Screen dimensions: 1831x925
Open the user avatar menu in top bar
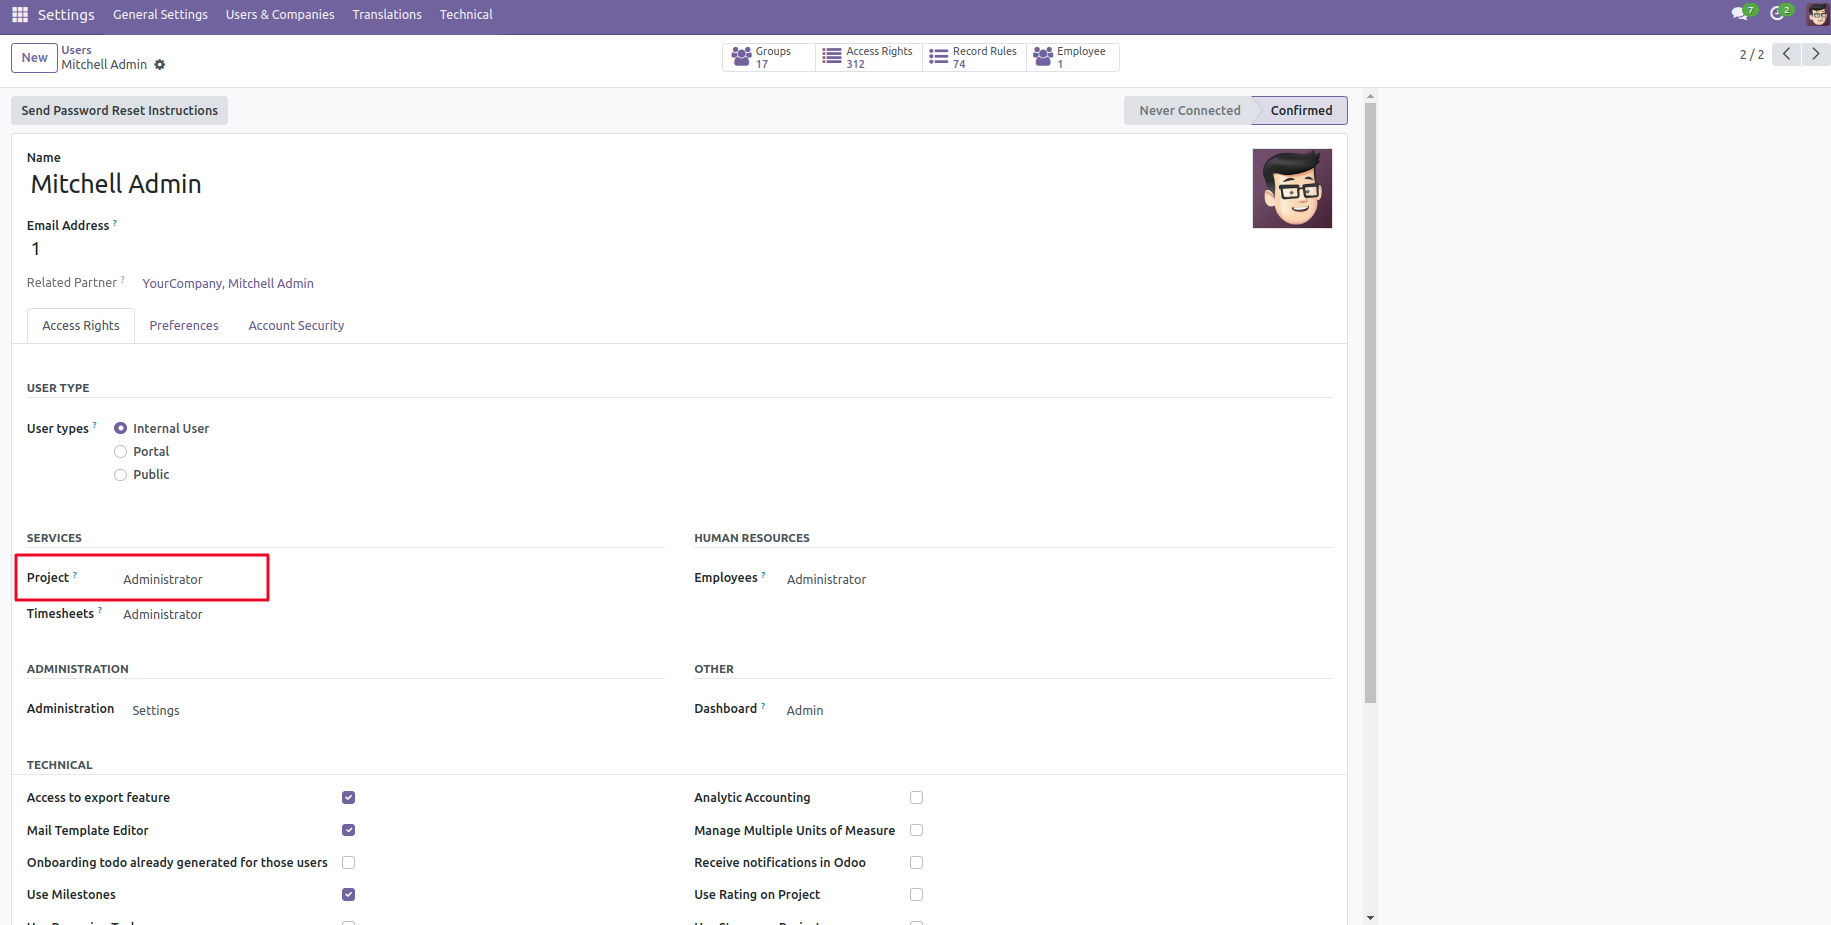click(x=1817, y=15)
